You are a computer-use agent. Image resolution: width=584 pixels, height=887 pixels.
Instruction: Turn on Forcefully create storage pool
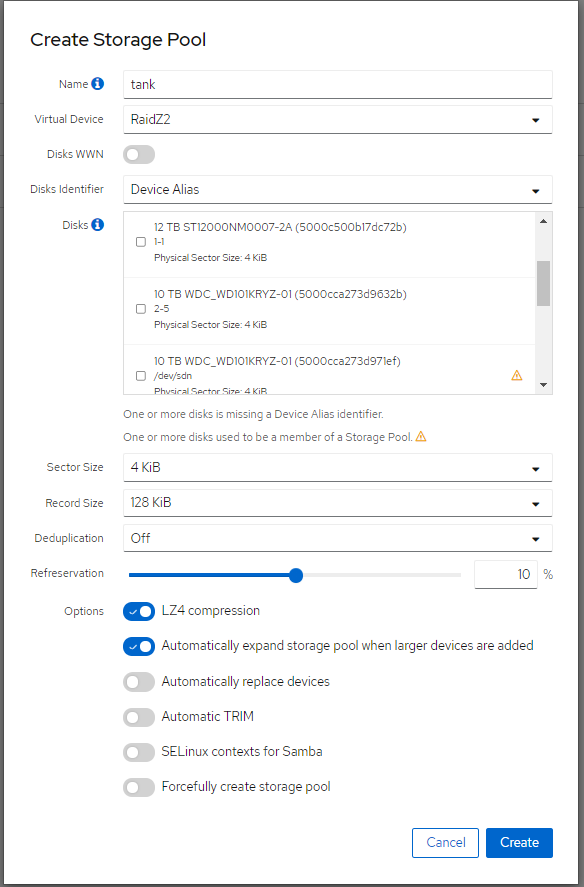(x=139, y=787)
